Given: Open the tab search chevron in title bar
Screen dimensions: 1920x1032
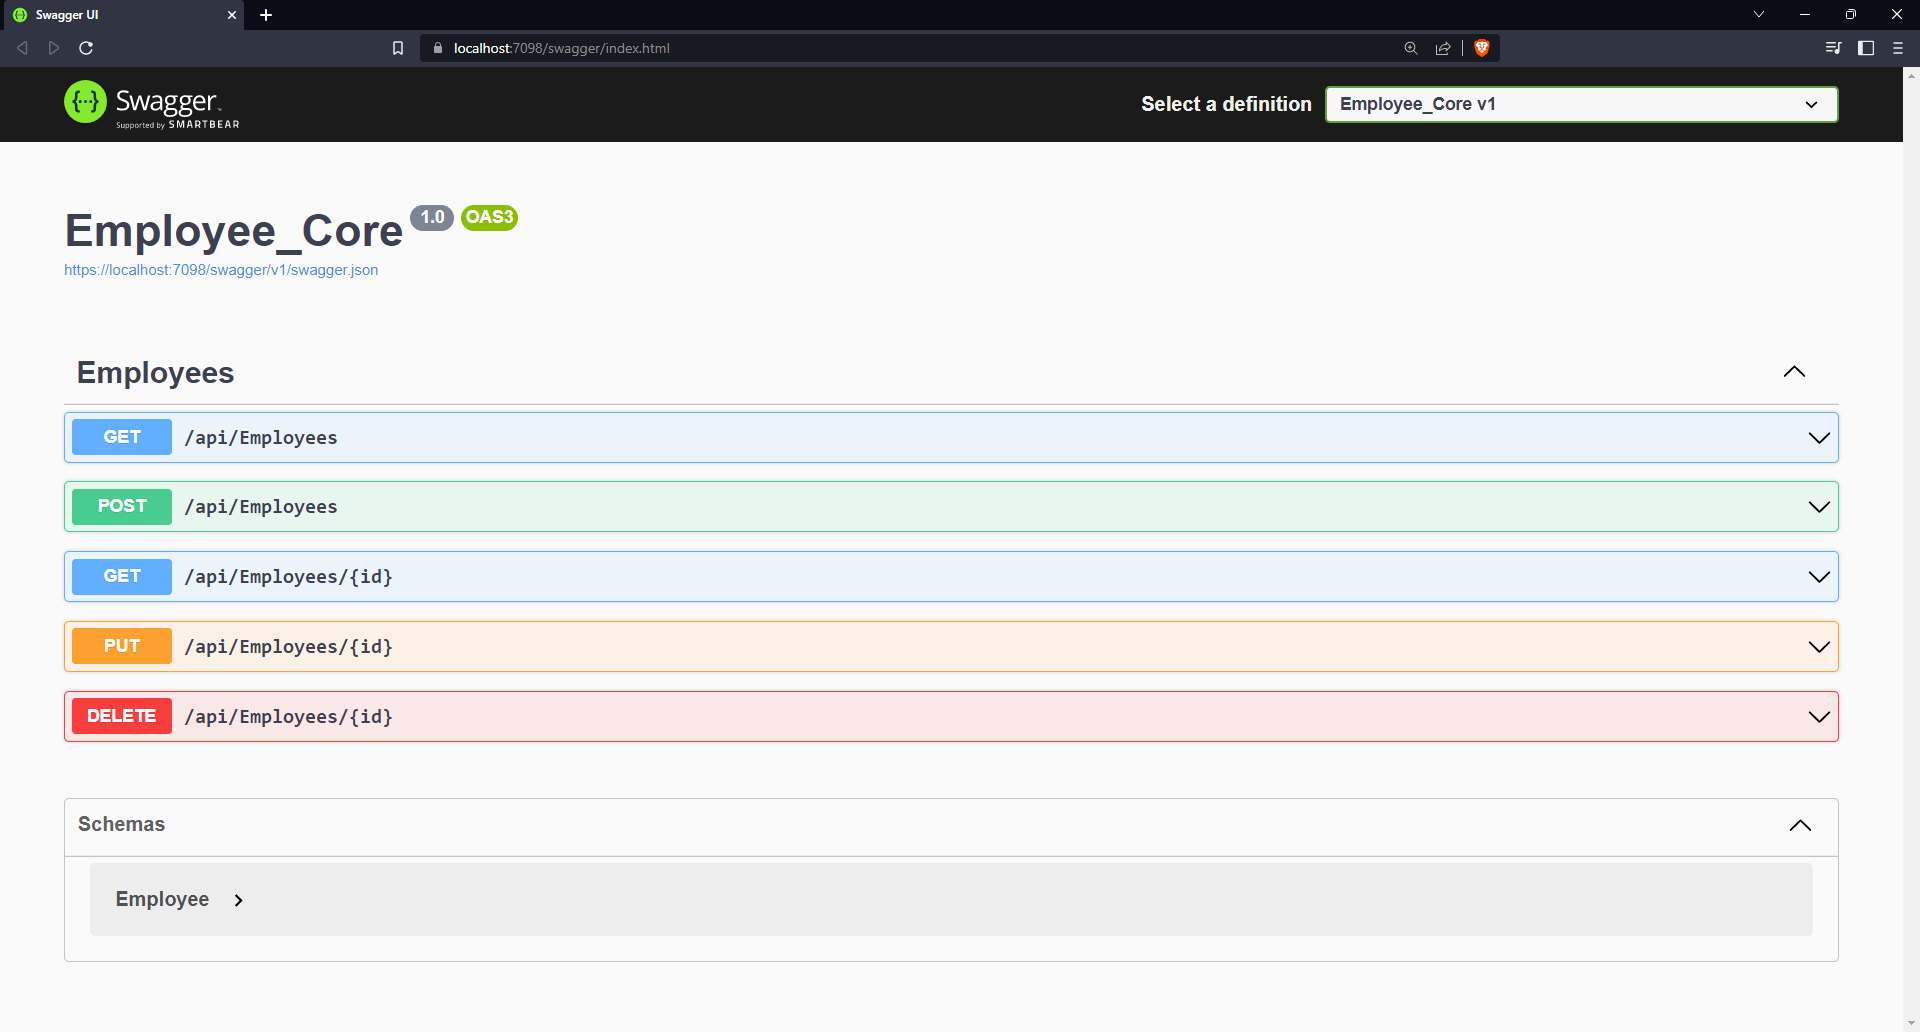Looking at the screenshot, I should pos(1759,14).
